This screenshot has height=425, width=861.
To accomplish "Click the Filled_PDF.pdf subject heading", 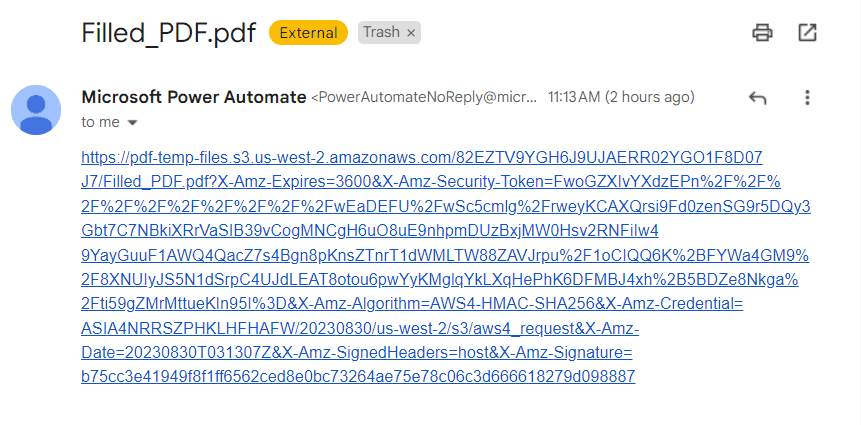I will click(170, 32).
